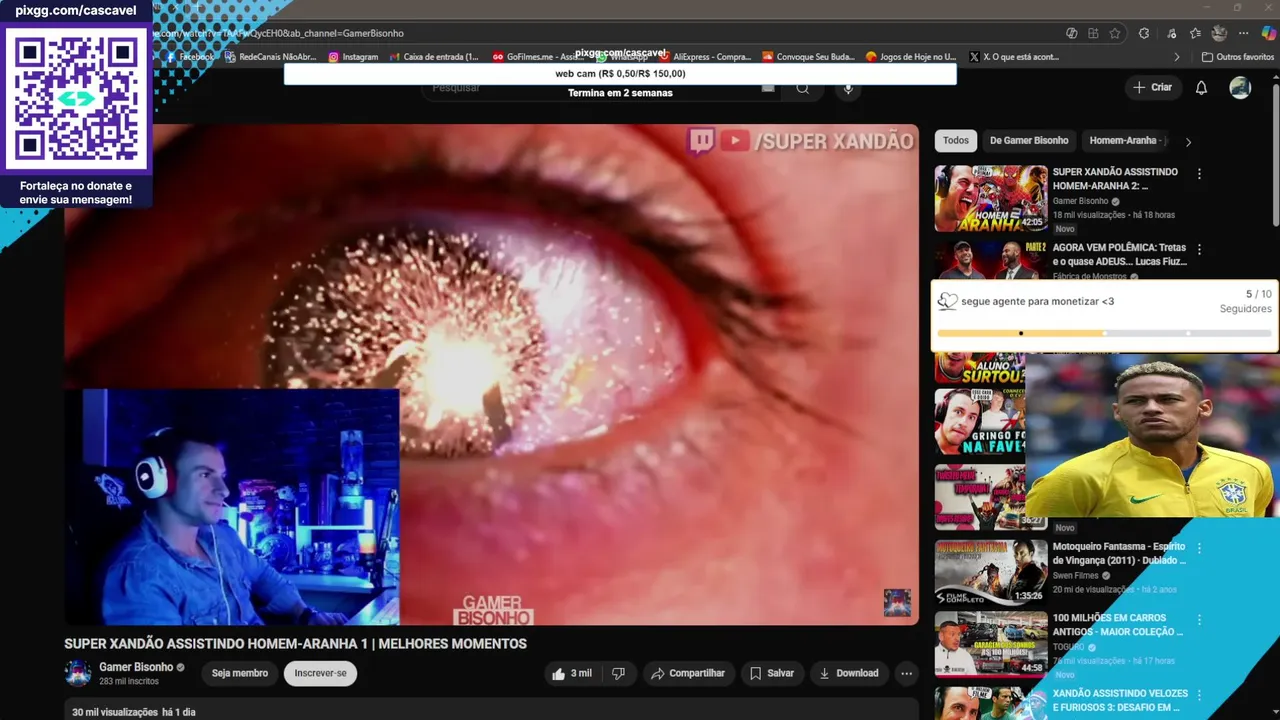This screenshot has width=1280, height=720.
Task: Click the Swen Filmes channel name
Action: 1076,576
